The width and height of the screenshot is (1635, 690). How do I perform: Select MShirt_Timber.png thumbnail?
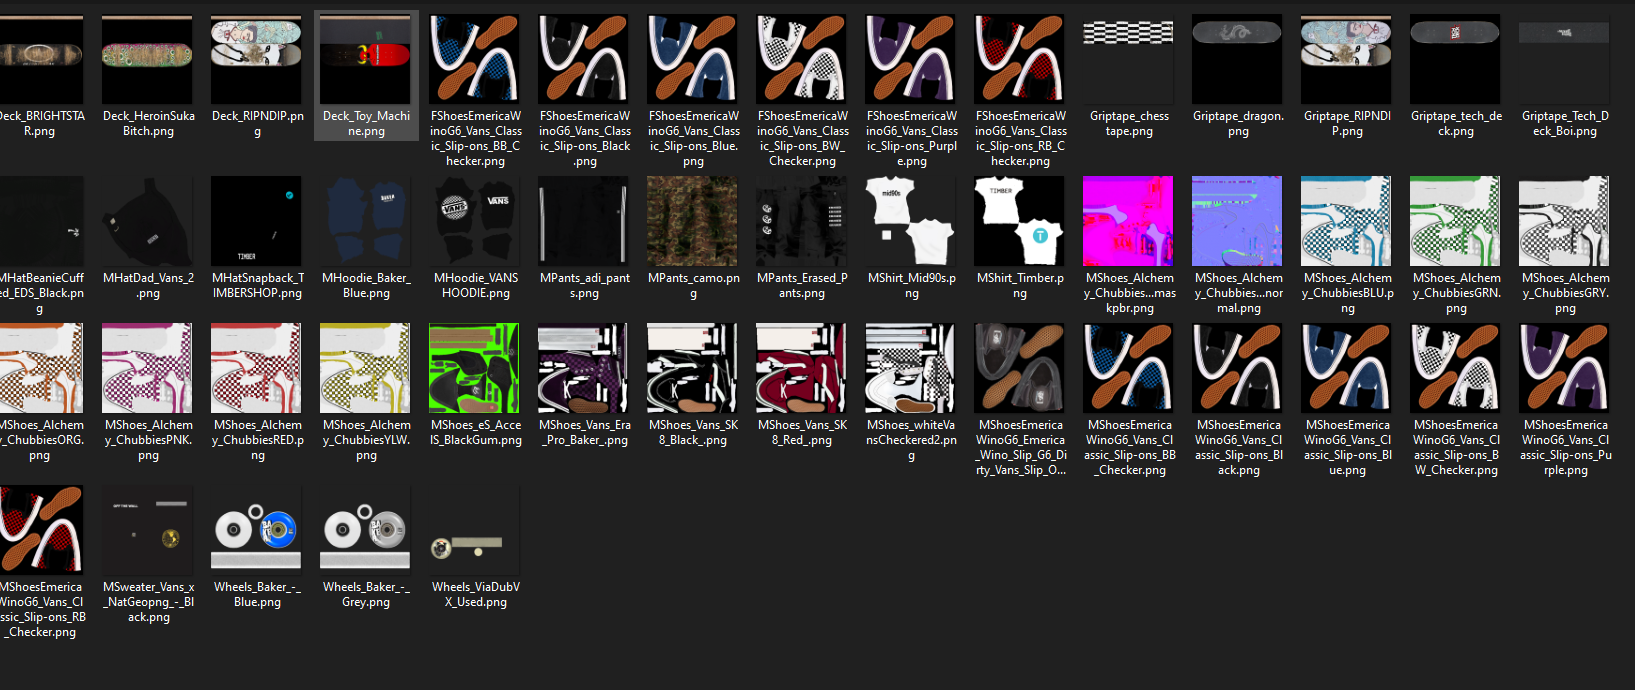click(1020, 222)
